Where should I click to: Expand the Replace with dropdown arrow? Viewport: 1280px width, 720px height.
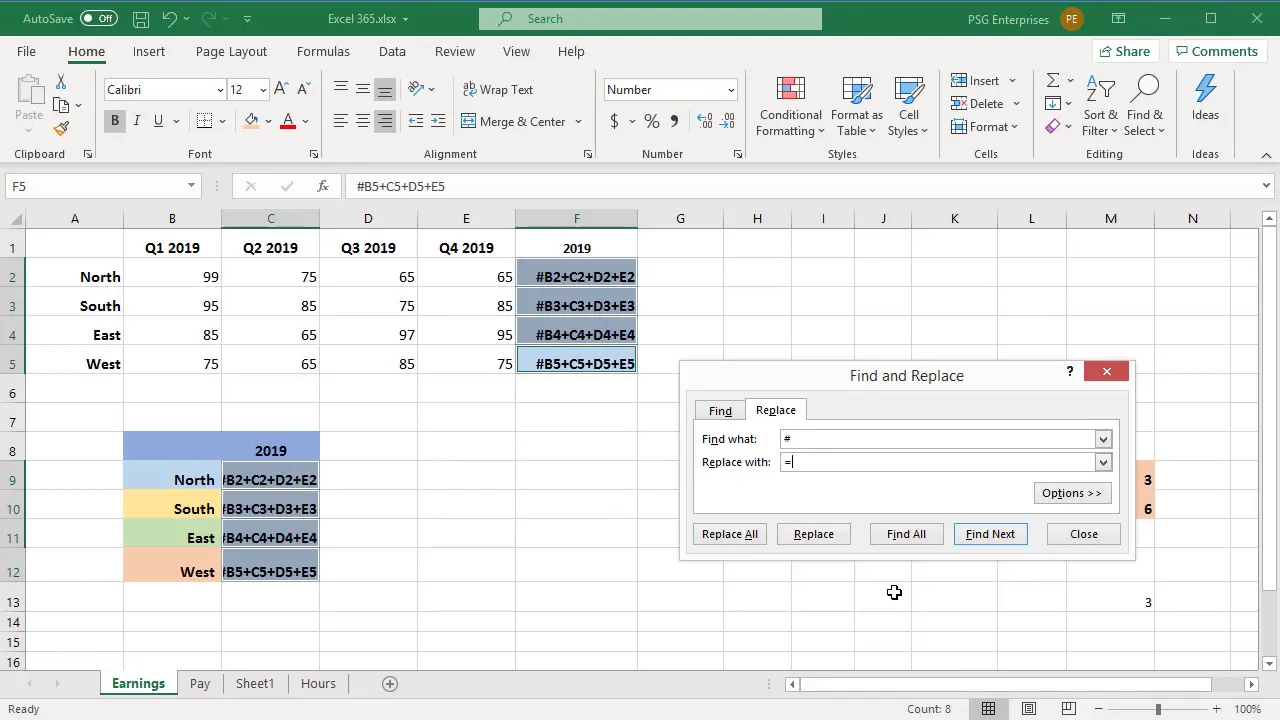coord(1103,462)
